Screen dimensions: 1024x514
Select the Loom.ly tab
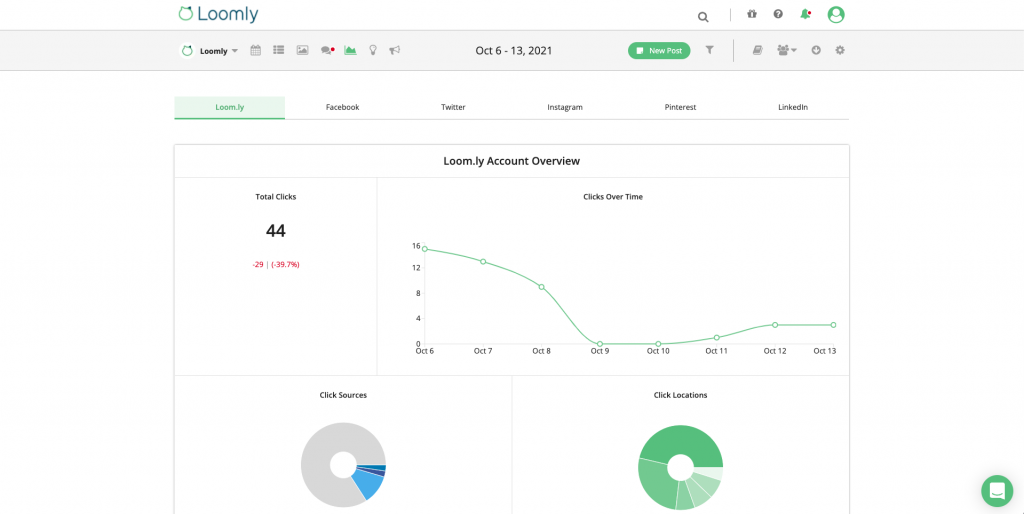230,108
